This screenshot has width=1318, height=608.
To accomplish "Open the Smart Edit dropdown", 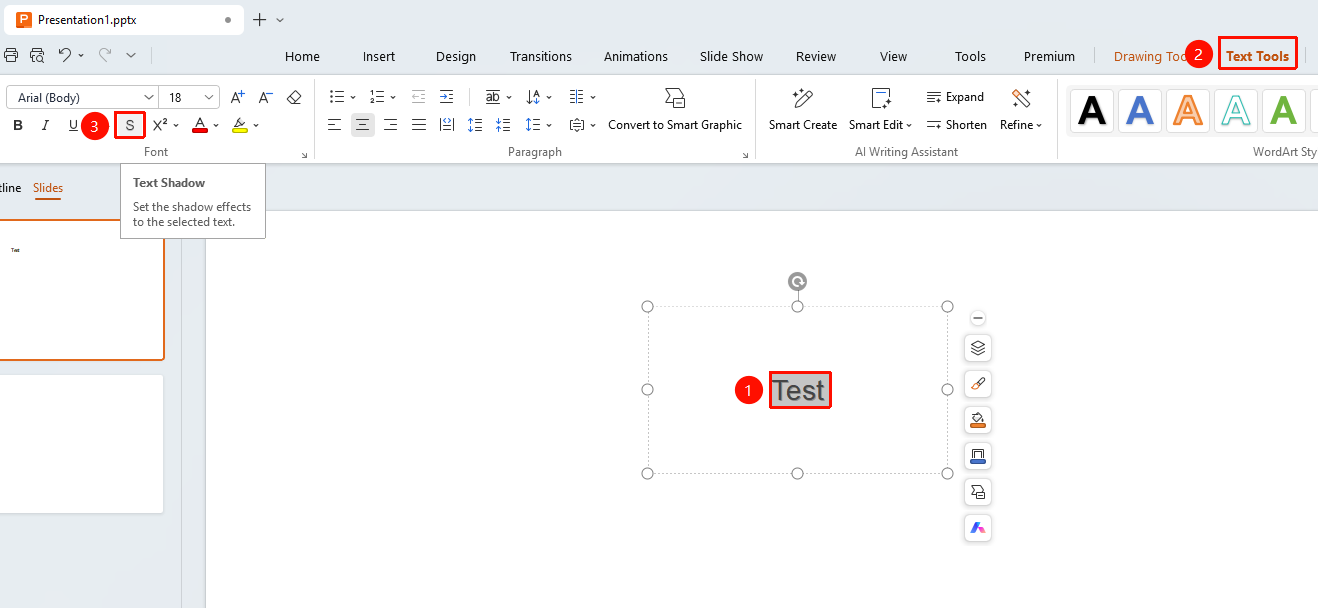I will pyautogui.click(x=880, y=125).
